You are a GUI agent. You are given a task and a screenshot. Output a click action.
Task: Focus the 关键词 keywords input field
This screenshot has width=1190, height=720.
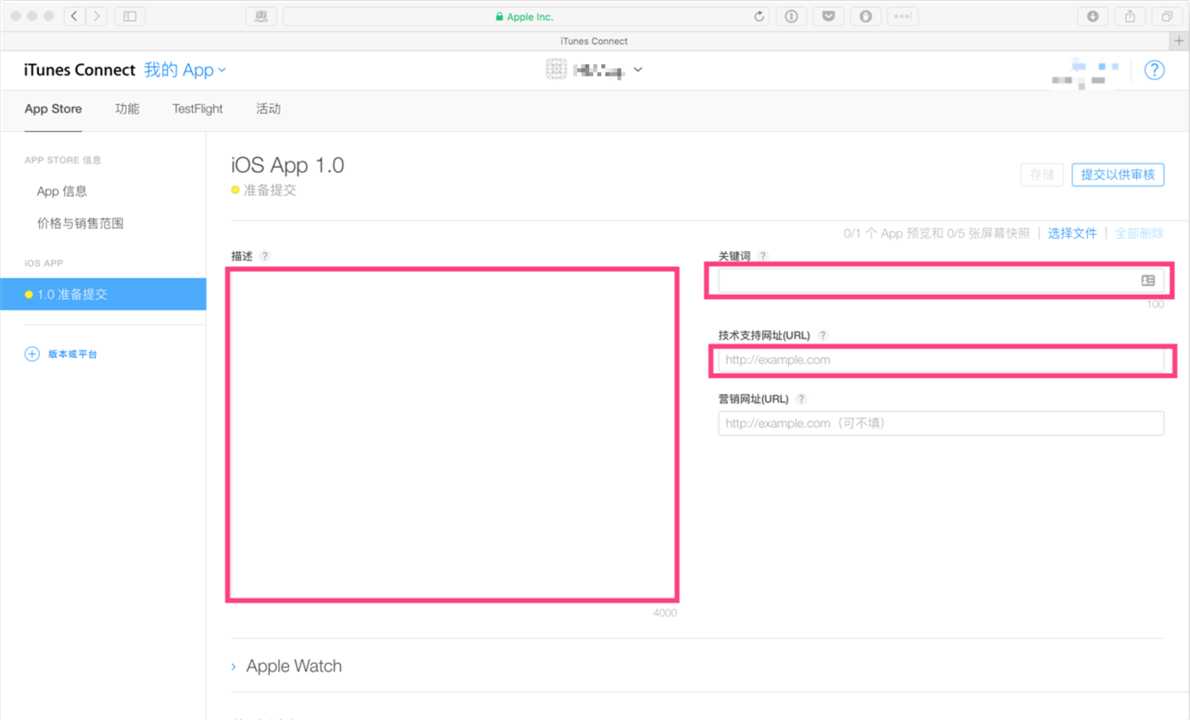click(940, 281)
